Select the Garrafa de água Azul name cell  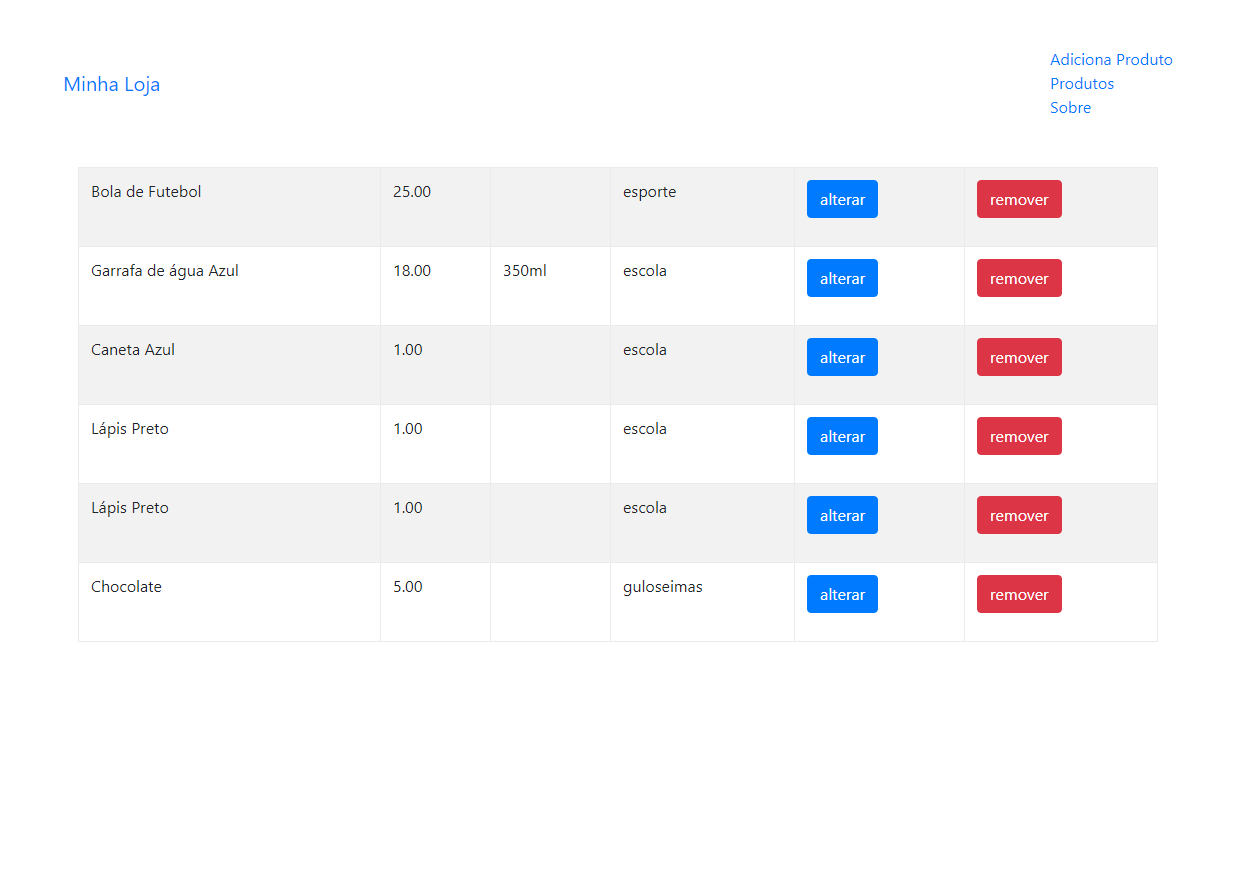tap(229, 286)
